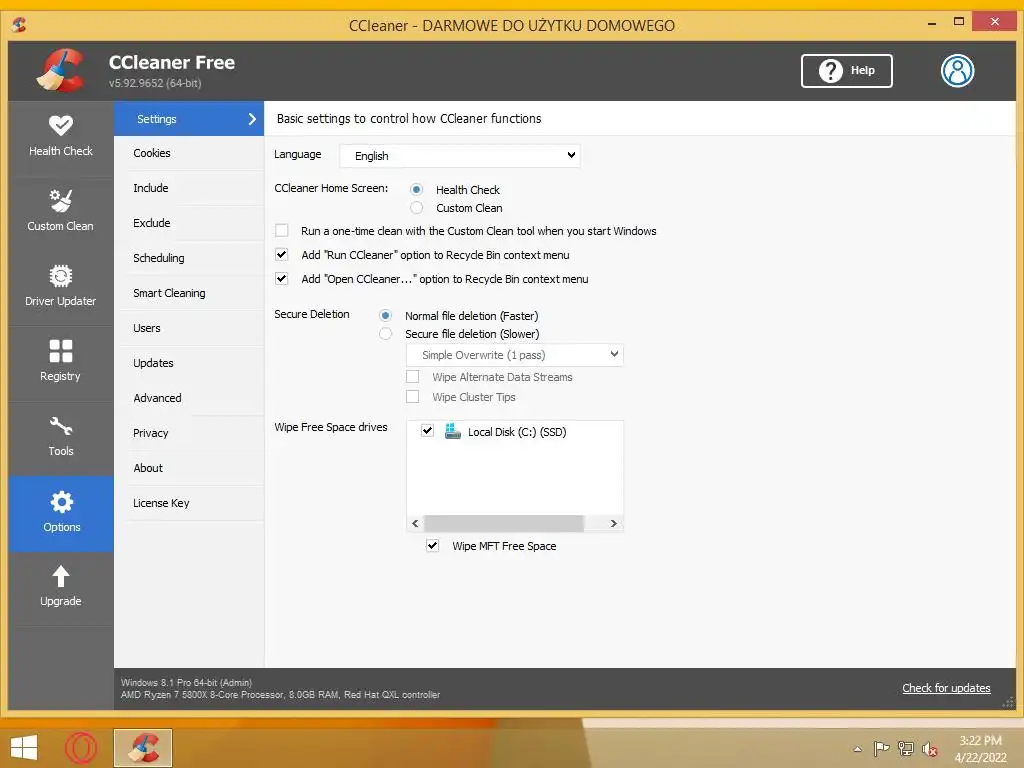Open the Registry cleaner section
The image size is (1024, 768).
point(61,362)
